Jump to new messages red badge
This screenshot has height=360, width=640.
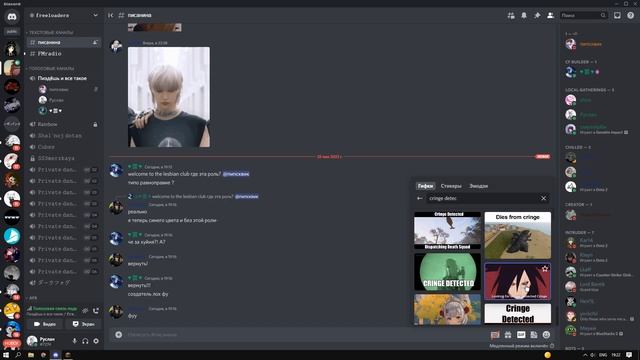[542, 156]
